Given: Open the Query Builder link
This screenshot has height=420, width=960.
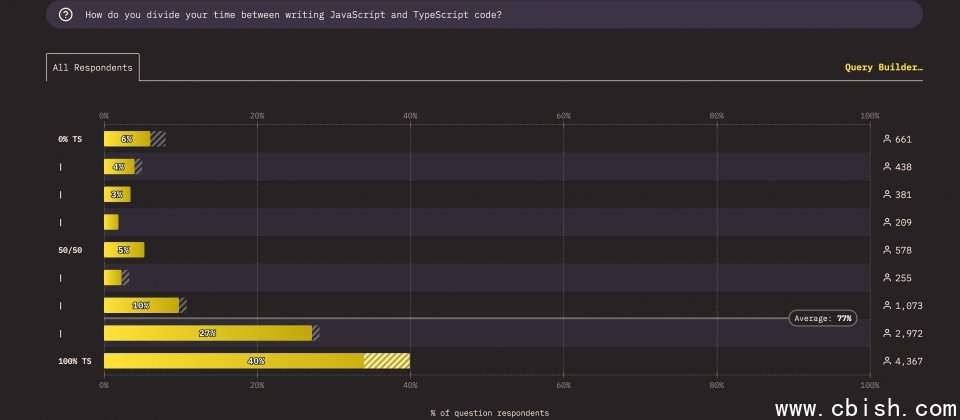Looking at the screenshot, I should tap(883, 68).
